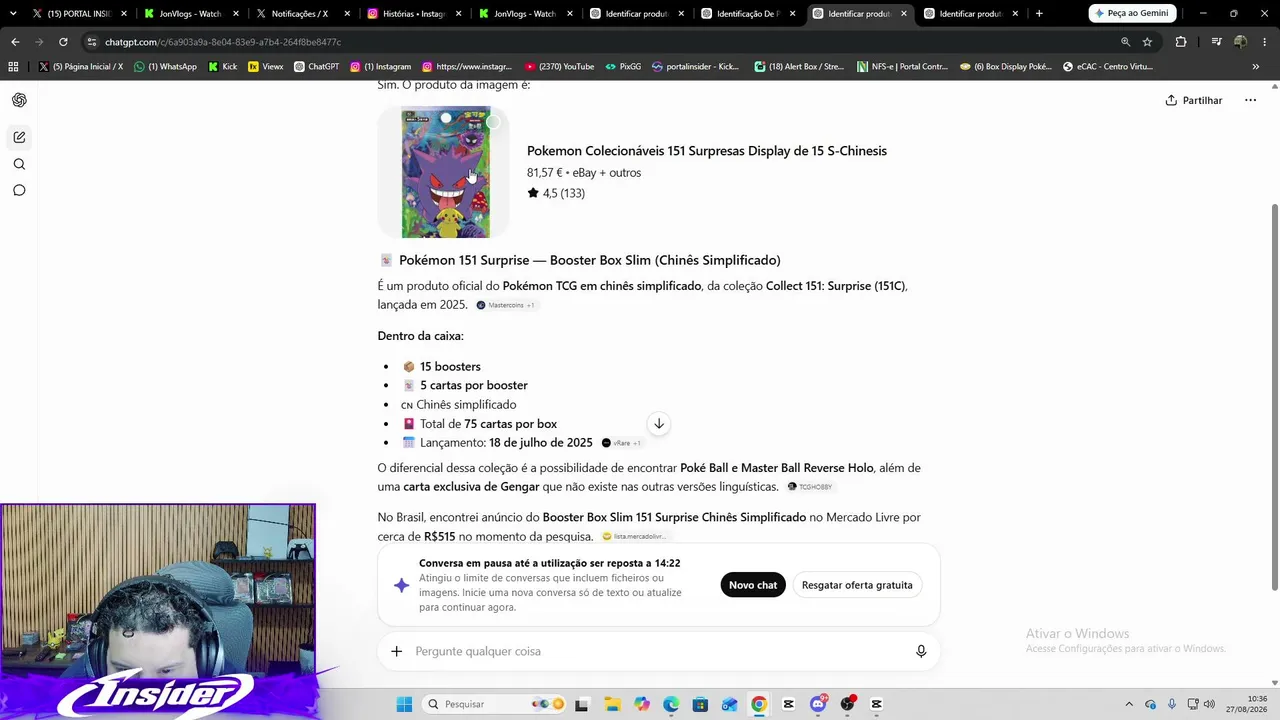Expand the system tray hidden icons chevron
Screen dimensions: 1280x720
(1129, 704)
